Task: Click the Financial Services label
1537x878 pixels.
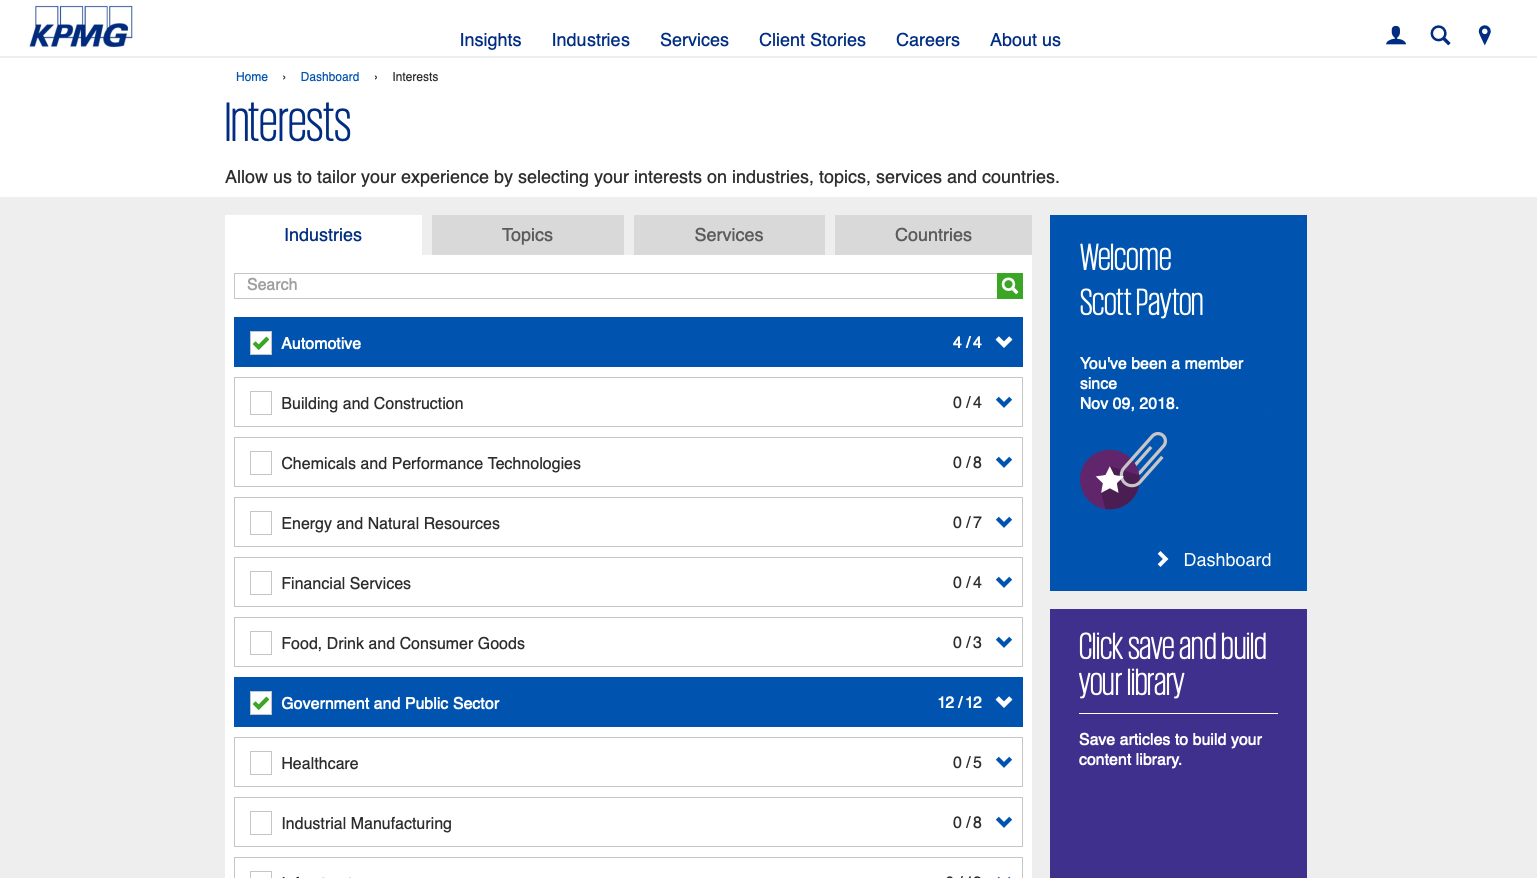Action: [346, 583]
